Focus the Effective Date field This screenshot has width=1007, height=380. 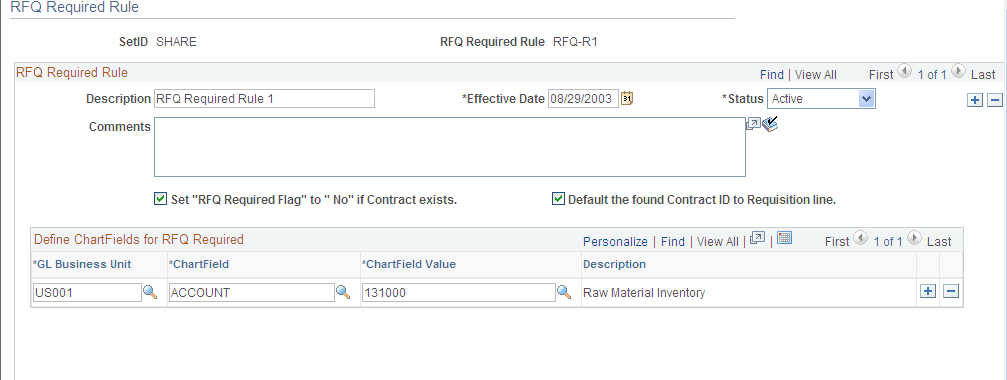[583, 99]
